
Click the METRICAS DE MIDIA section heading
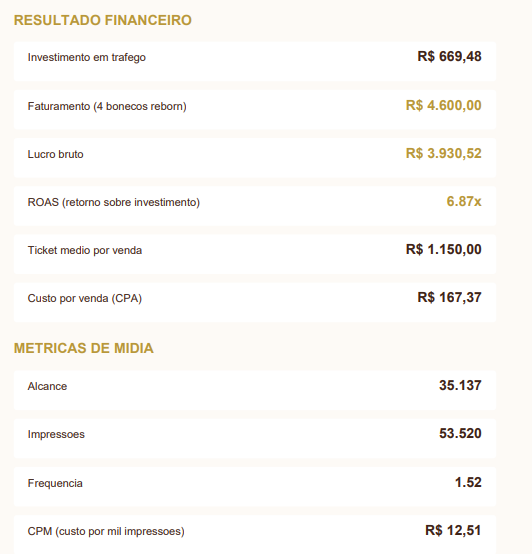84,348
